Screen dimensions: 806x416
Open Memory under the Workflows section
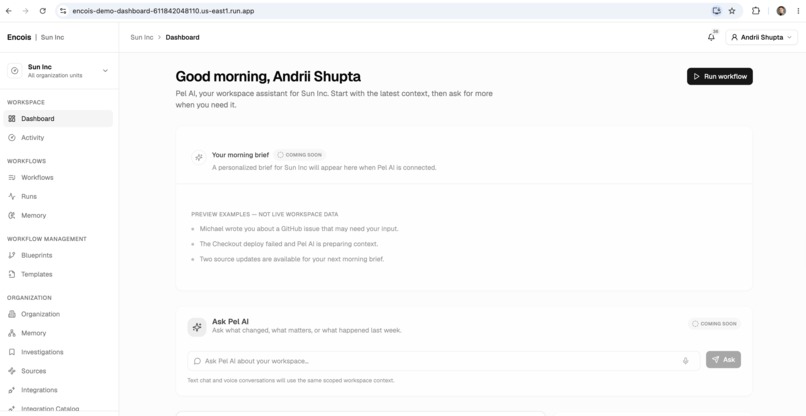point(58,215)
